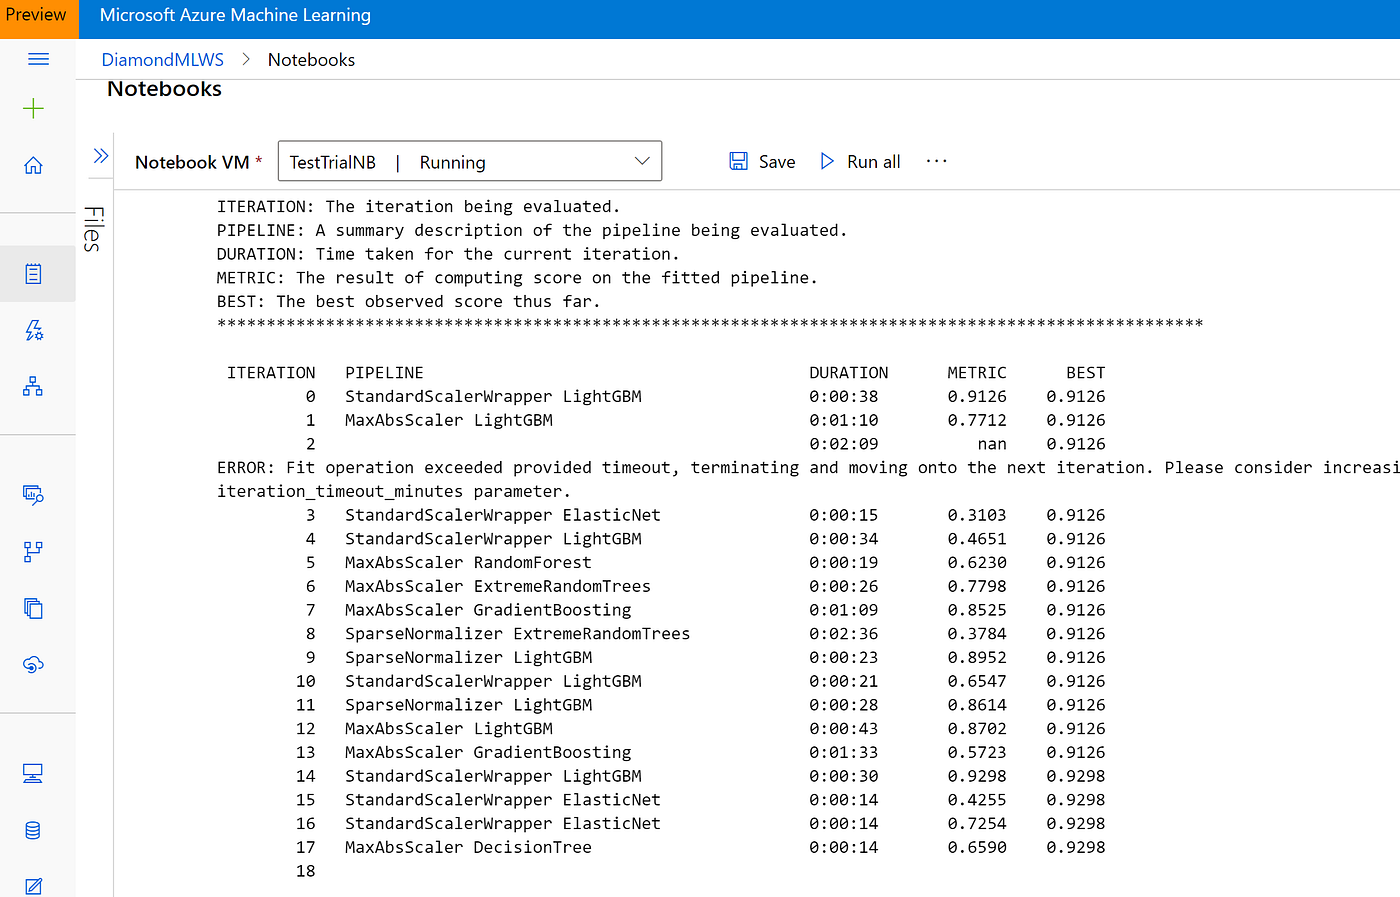Open the Models section from the sidebar
Screen dimensions: 1400x897
[x=33, y=608]
